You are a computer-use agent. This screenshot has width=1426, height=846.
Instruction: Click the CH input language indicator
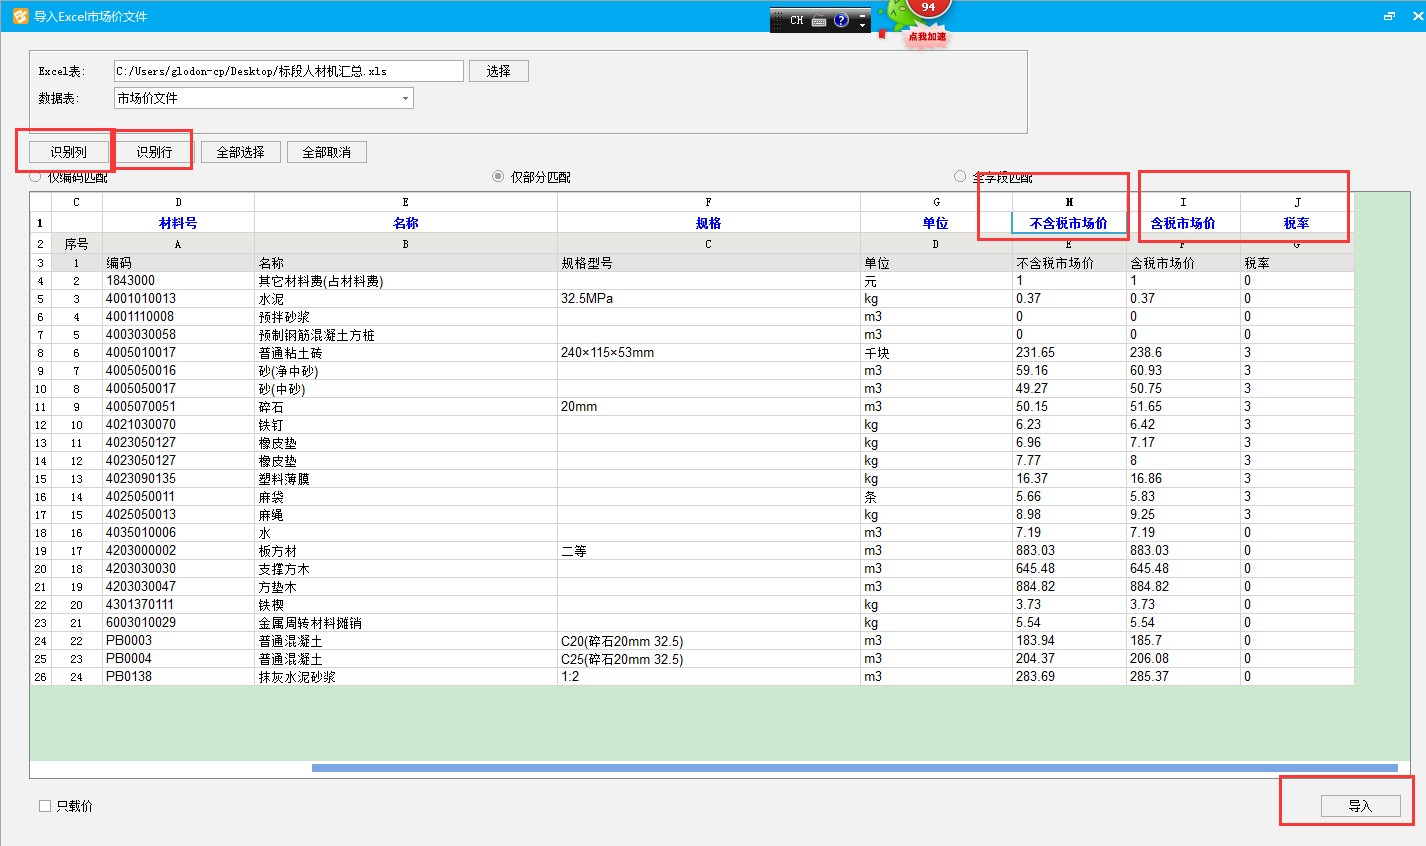point(796,20)
